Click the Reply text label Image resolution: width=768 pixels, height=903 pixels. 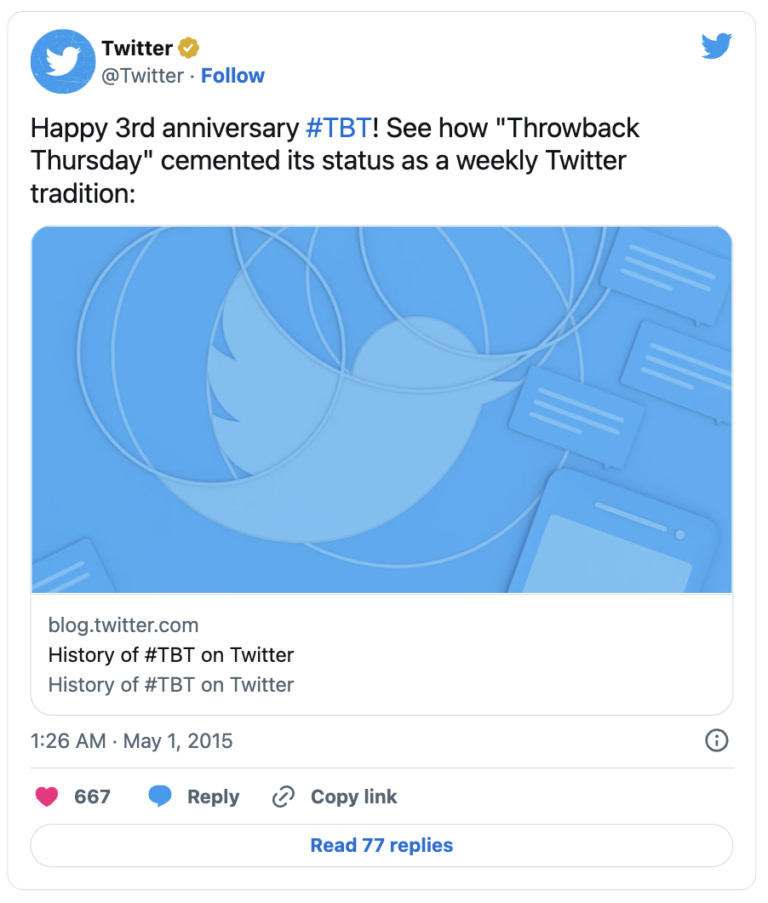(x=213, y=797)
